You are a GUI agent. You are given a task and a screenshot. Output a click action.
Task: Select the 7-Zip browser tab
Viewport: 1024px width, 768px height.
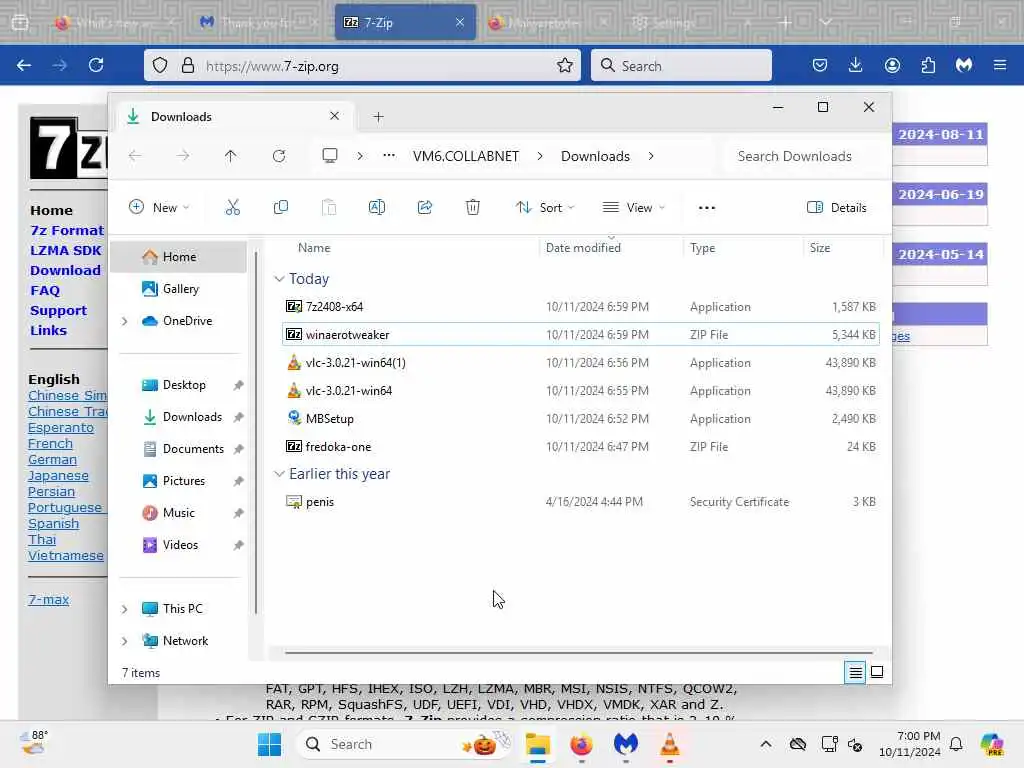tap(405, 22)
